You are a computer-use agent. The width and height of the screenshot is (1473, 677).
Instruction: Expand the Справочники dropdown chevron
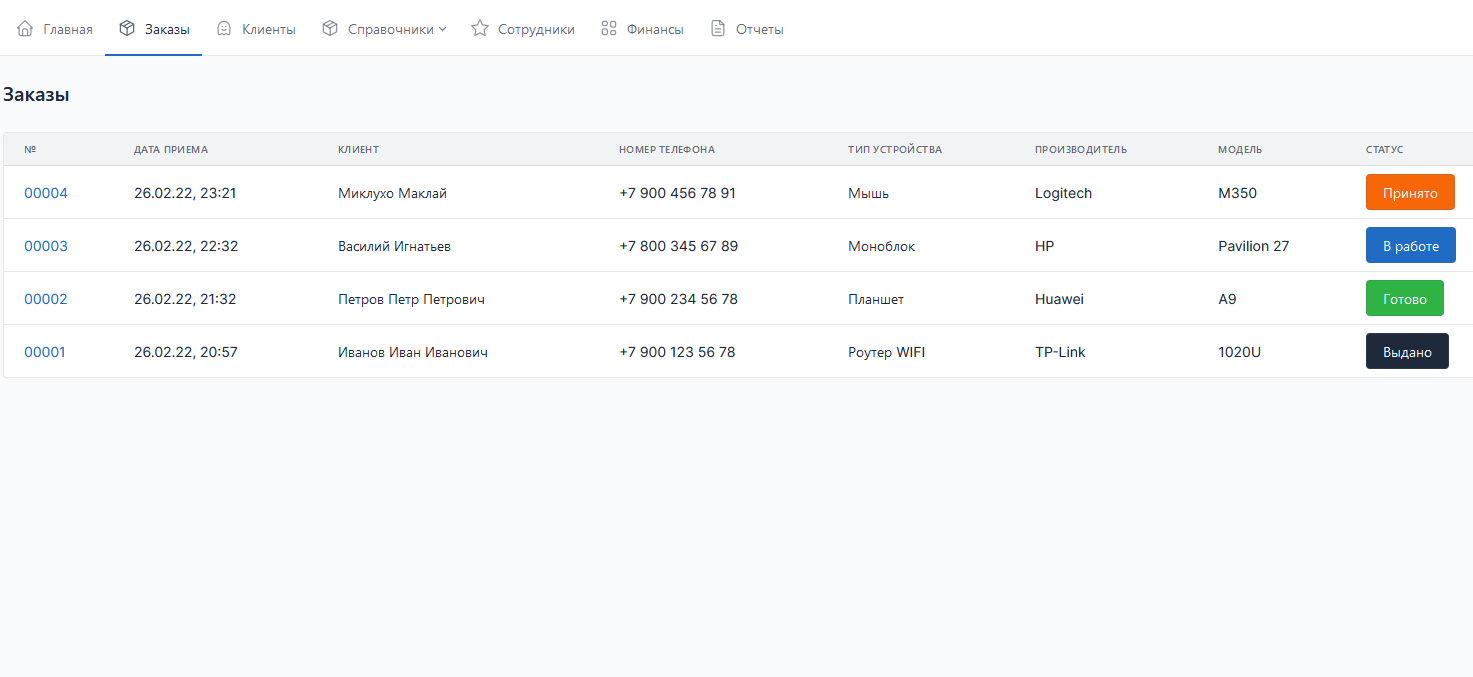click(442, 29)
